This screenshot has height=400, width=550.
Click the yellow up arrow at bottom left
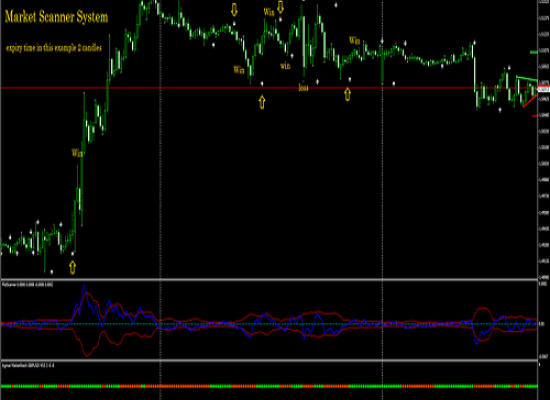point(73,267)
